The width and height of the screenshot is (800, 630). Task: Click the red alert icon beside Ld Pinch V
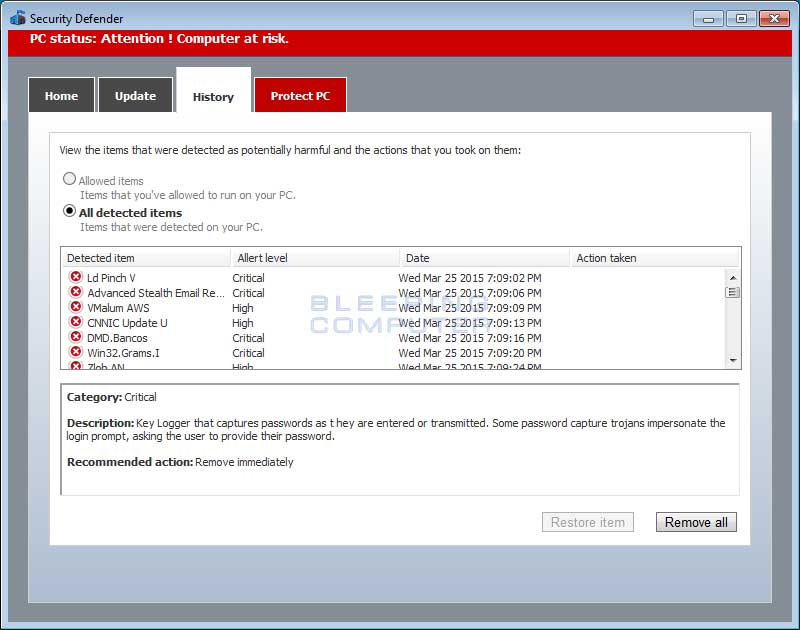77,278
